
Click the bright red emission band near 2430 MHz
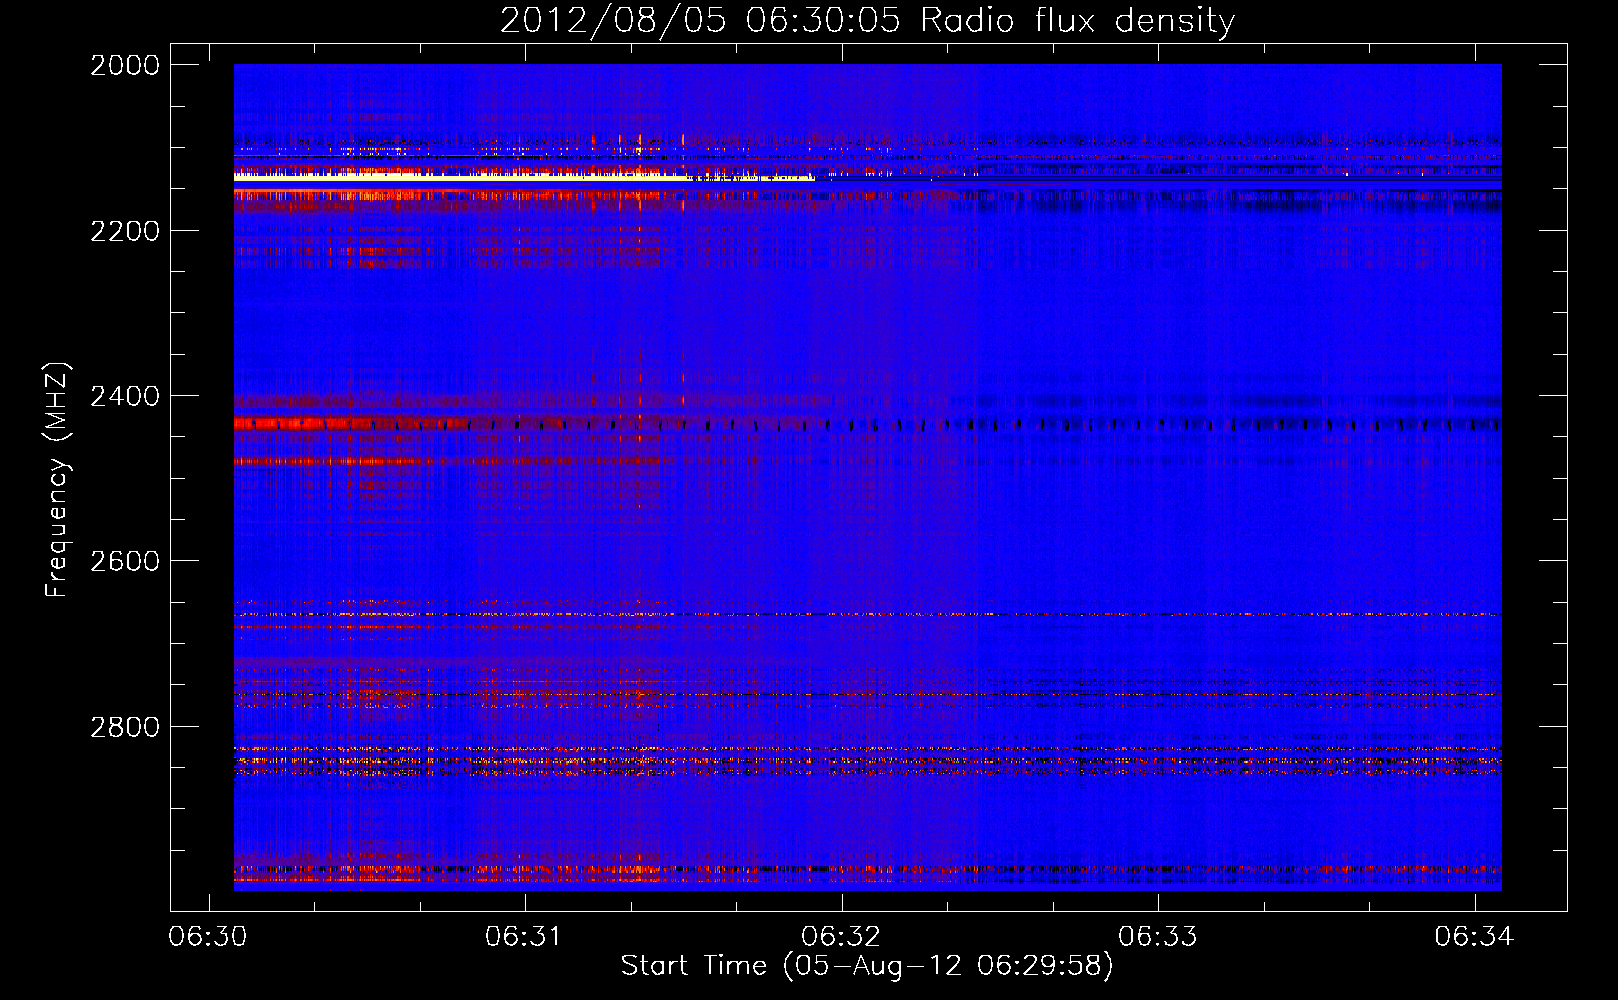350,424
